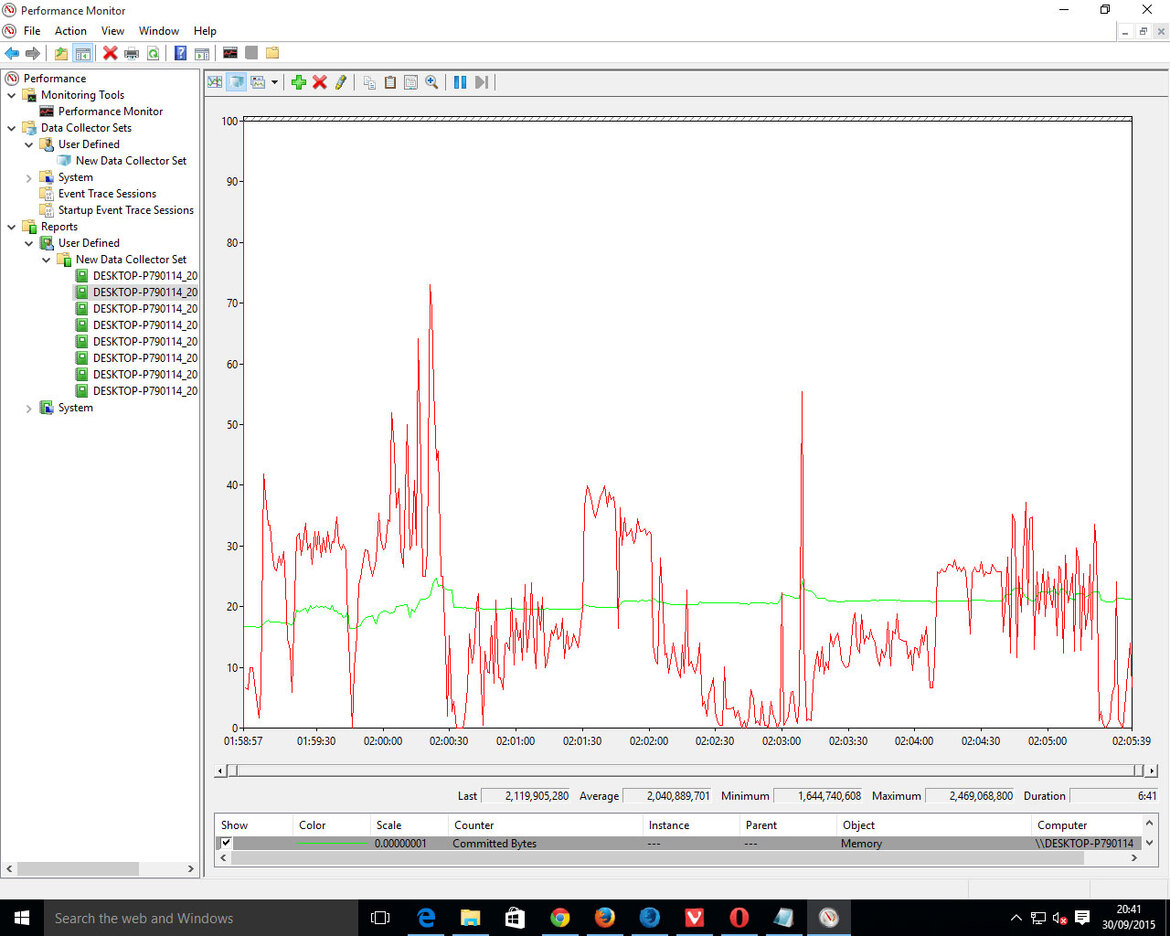Select New Data Collector Set under Data Collector Sets
1170x936 pixels.
tap(131, 160)
